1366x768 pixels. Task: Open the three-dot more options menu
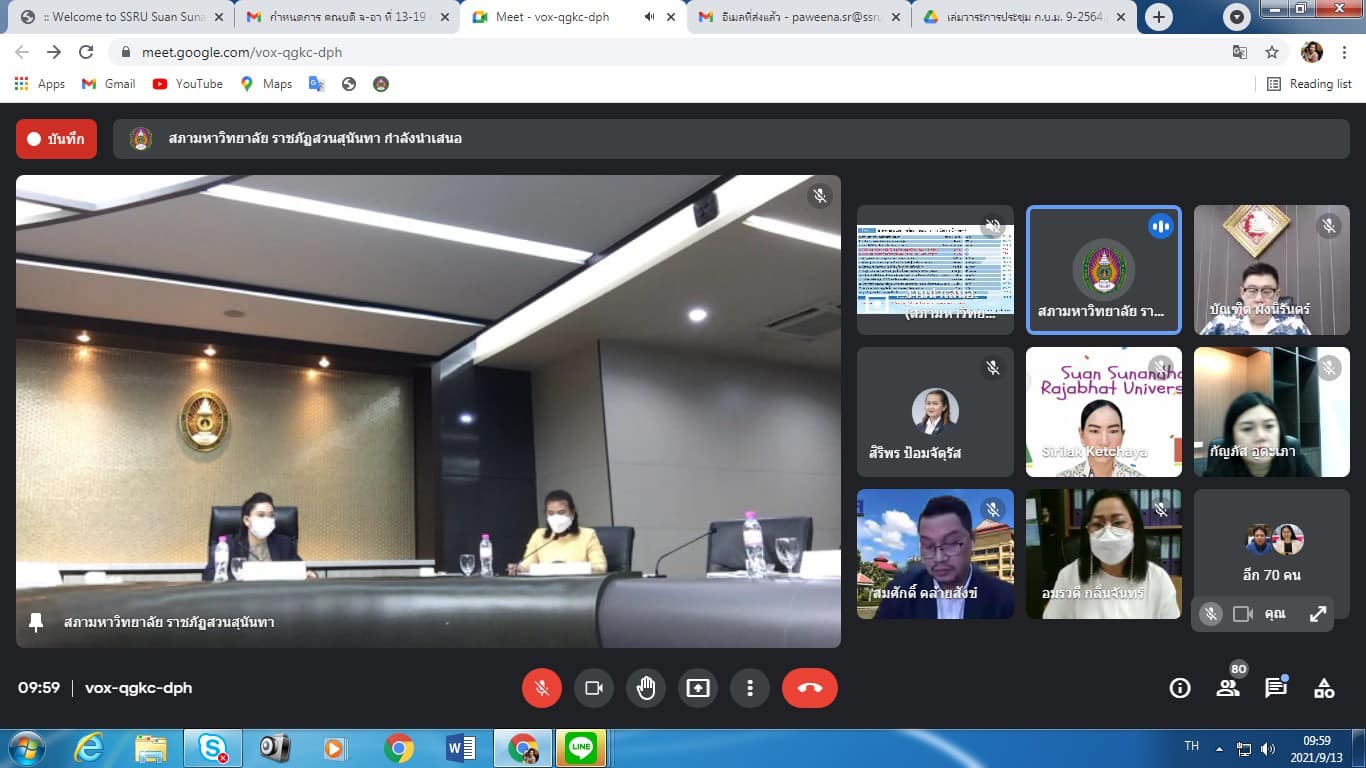coord(750,688)
